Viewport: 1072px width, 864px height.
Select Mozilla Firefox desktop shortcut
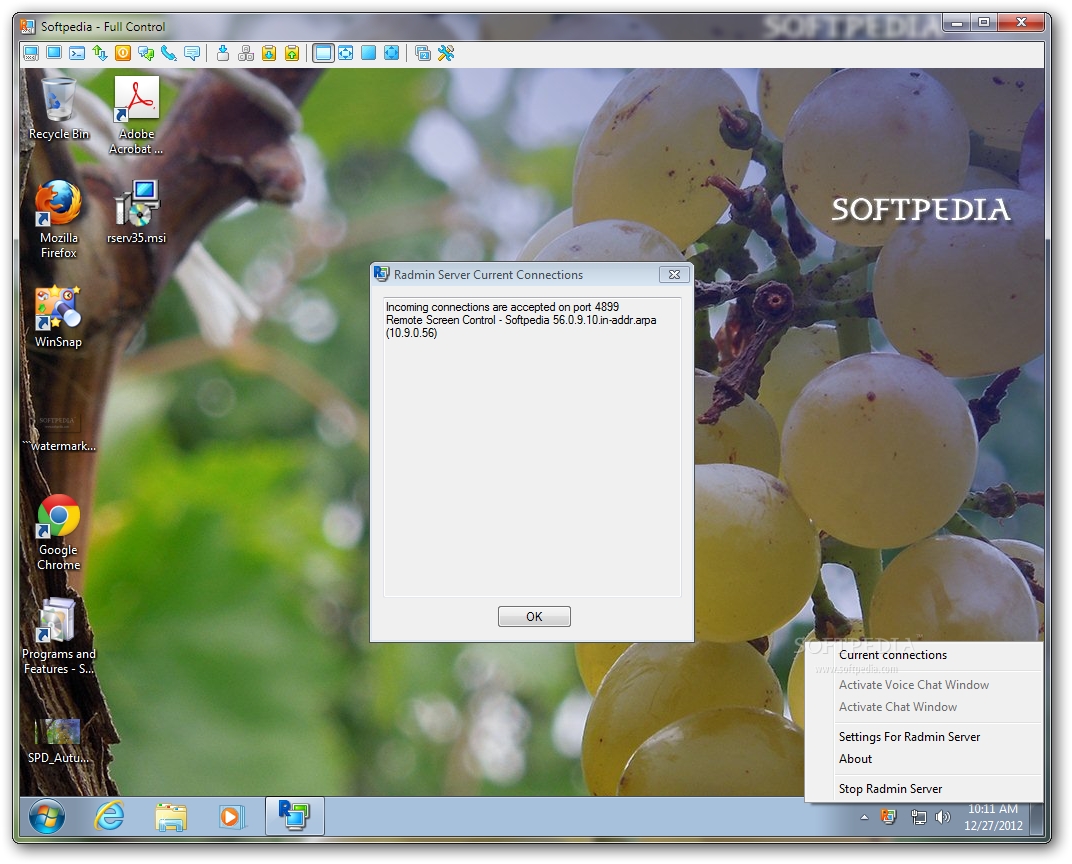point(59,219)
